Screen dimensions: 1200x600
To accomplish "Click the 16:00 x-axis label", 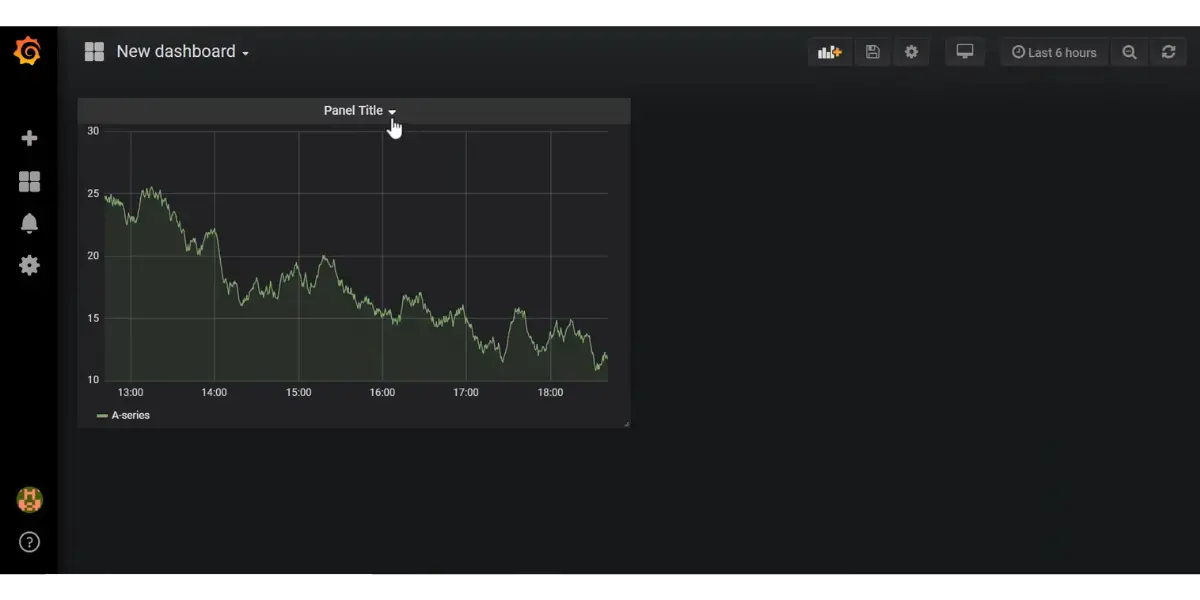I will pyautogui.click(x=382, y=393).
